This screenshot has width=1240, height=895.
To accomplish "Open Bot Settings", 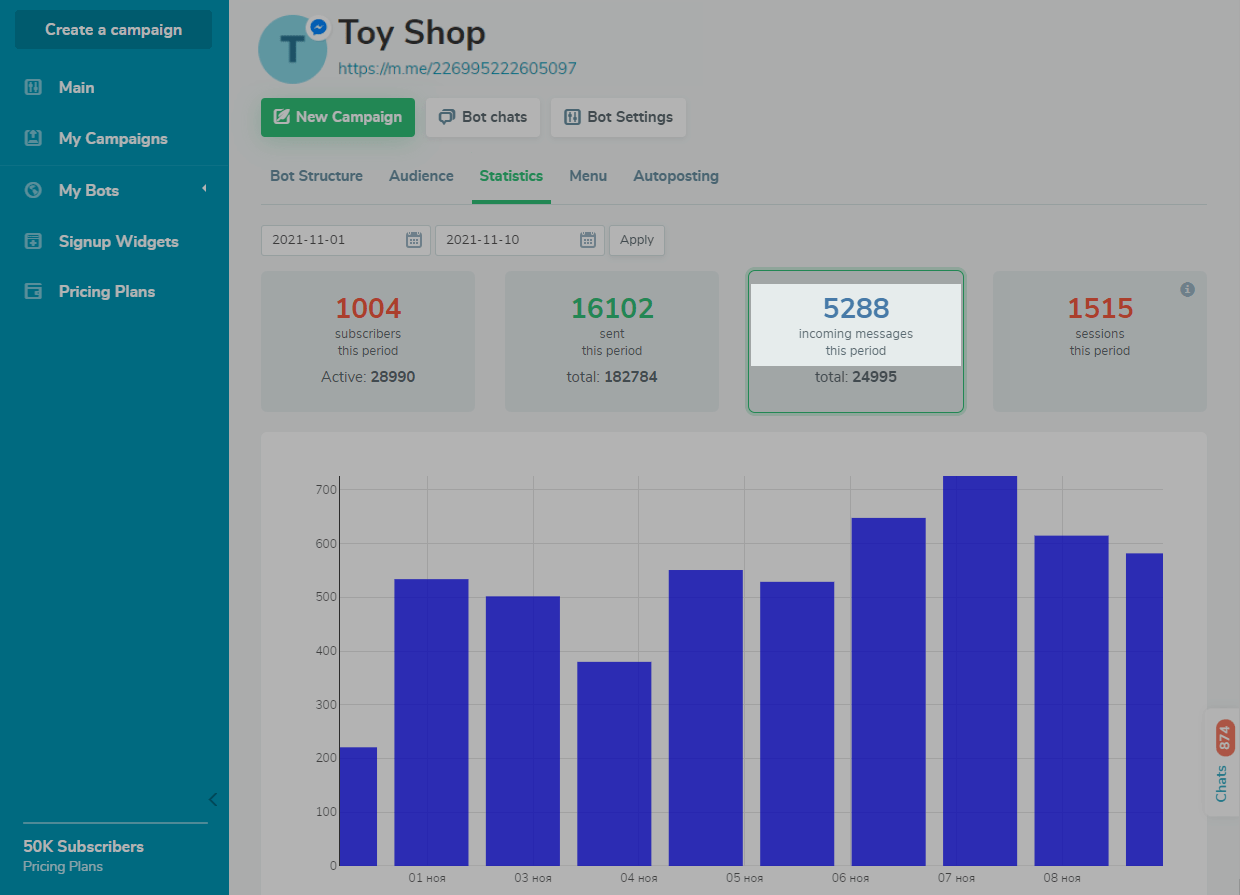I will (x=618, y=117).
